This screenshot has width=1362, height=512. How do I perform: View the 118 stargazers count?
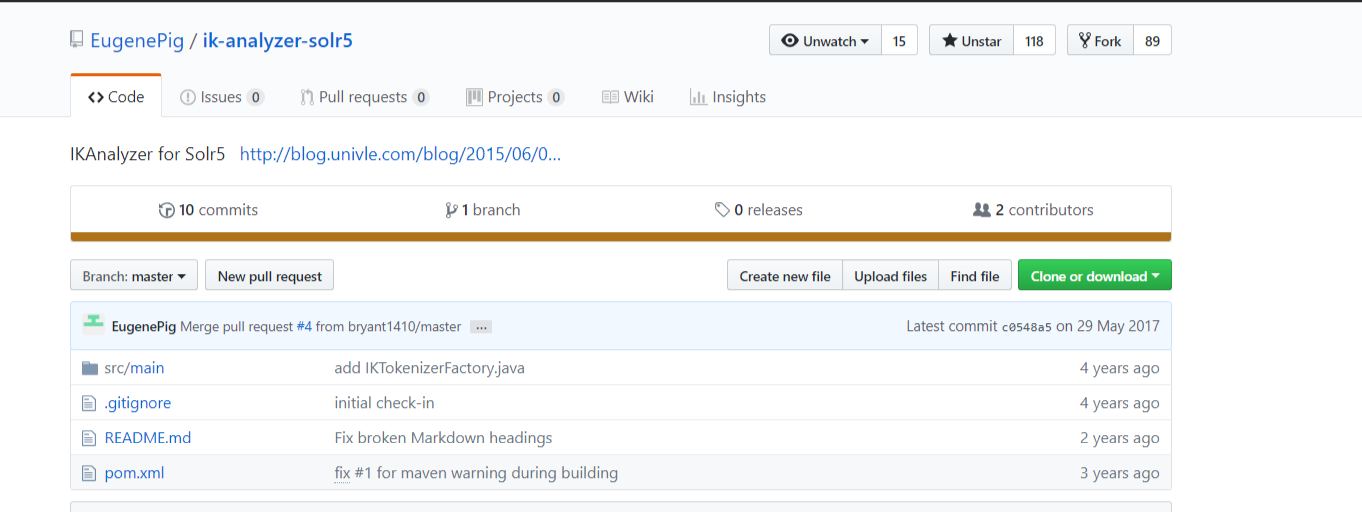pyautogui.click(x=1034, y=40)
